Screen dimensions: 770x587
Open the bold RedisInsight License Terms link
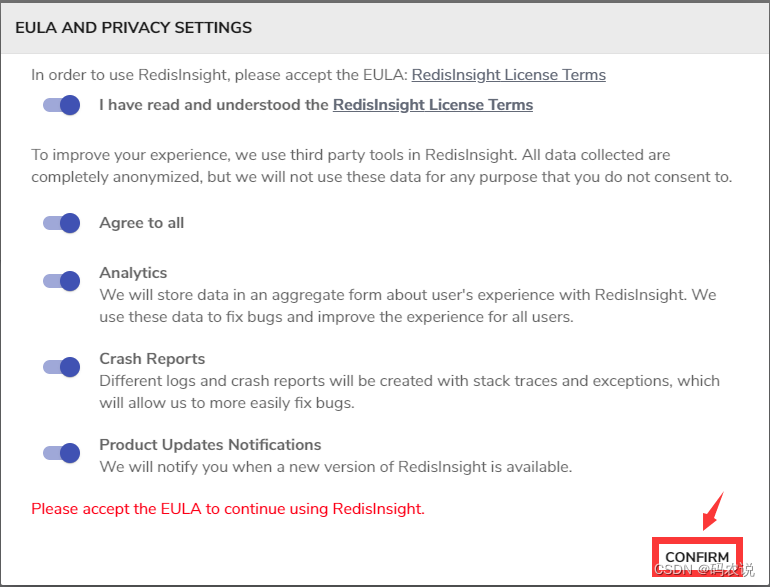tap(433, 105)
